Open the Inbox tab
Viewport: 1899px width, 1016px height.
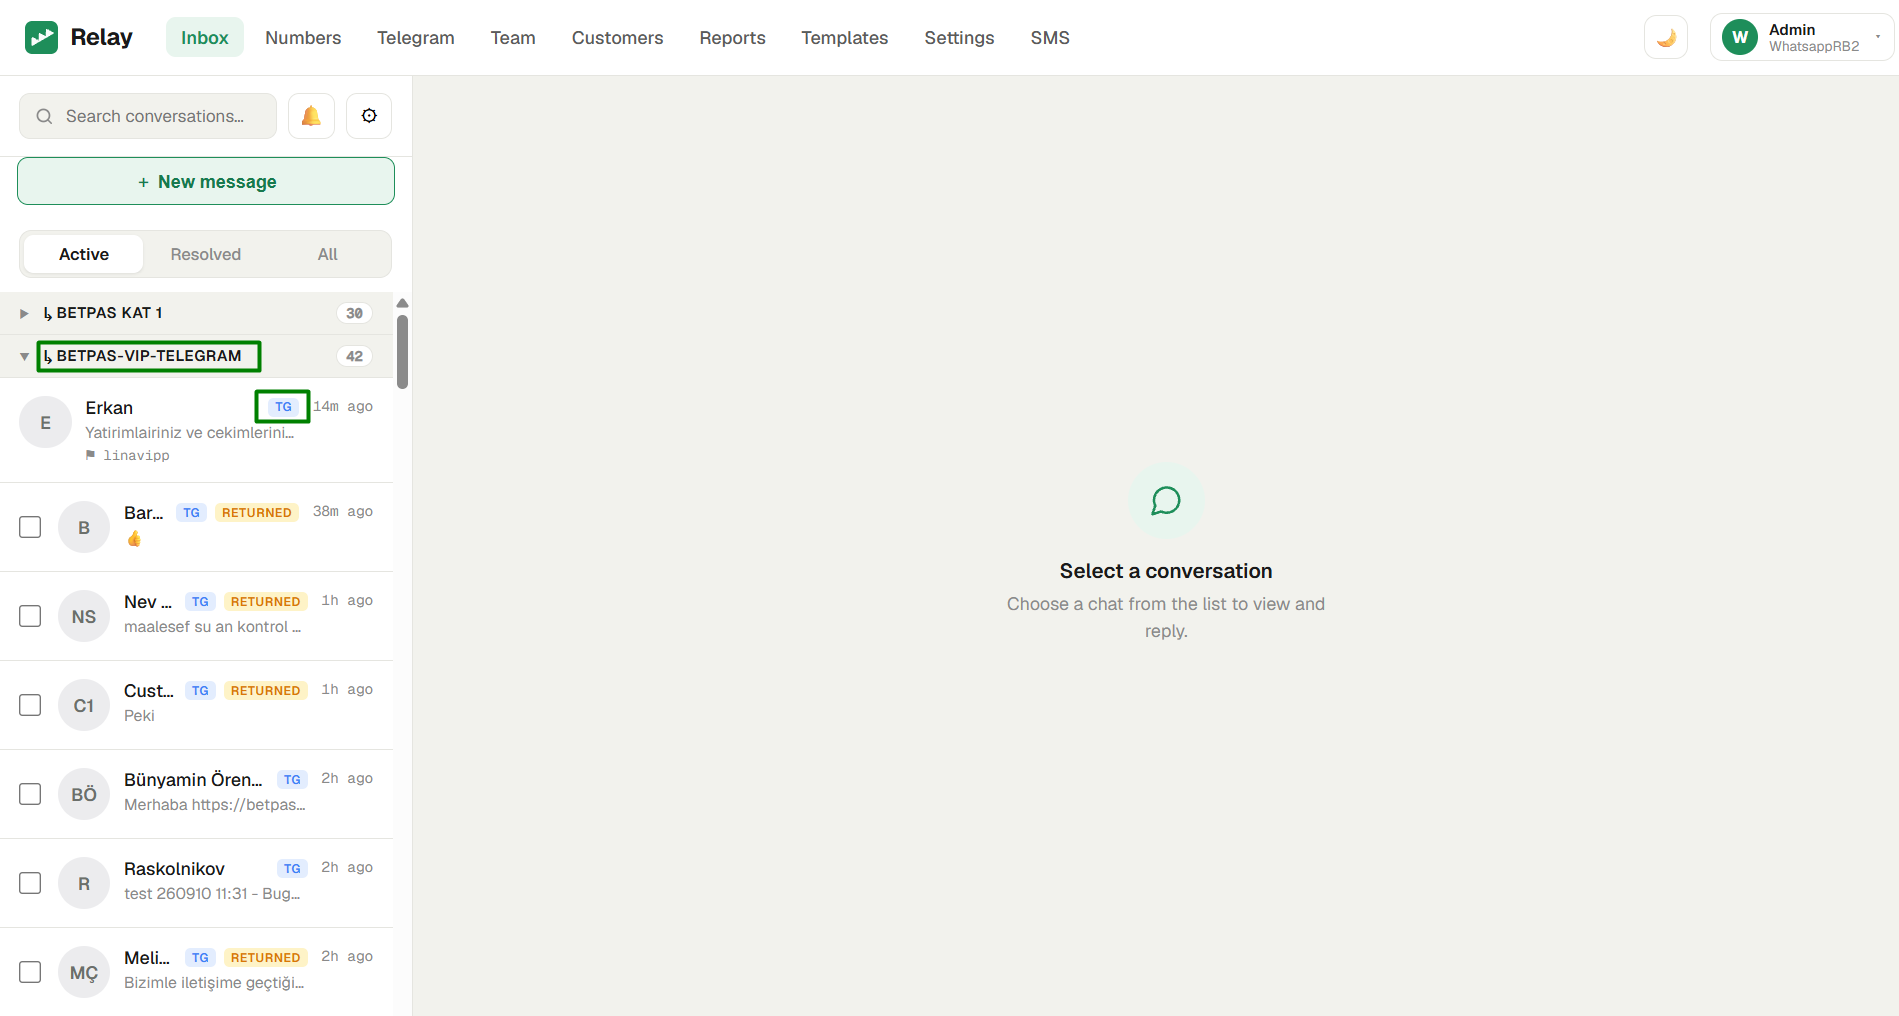pos(205,37)
